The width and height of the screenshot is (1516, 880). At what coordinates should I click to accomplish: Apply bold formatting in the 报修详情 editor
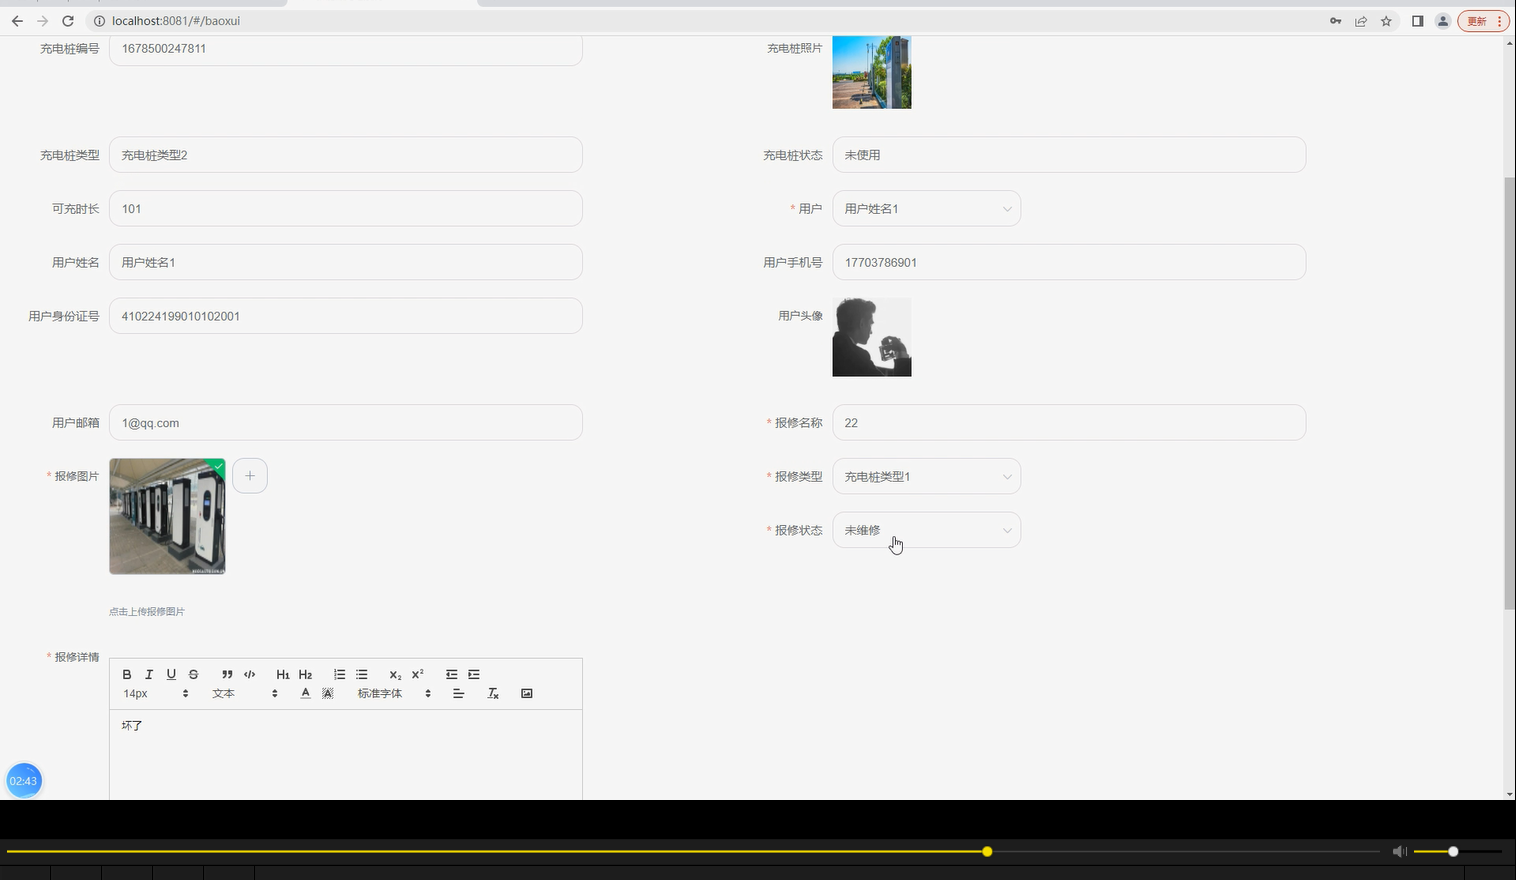coord(127,674)
